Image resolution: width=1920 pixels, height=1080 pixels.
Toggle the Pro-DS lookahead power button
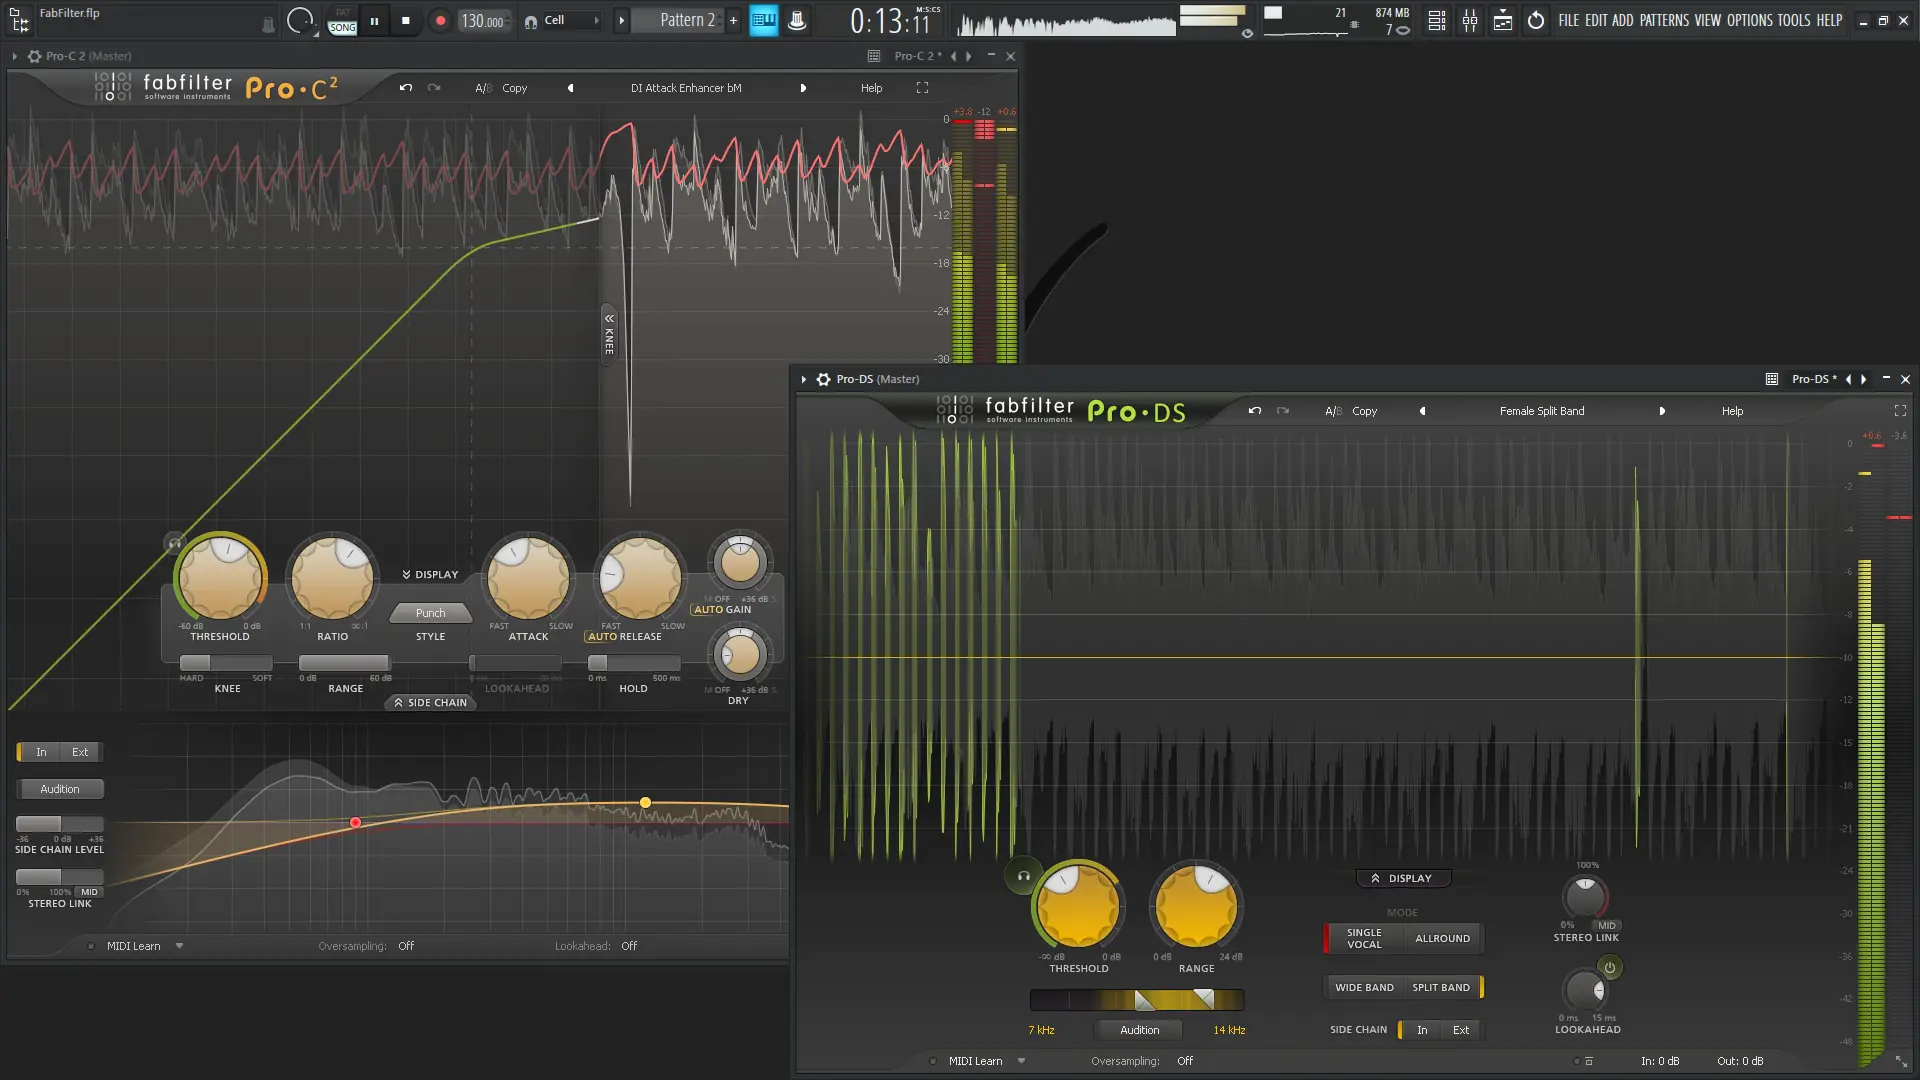point(1609,967)
